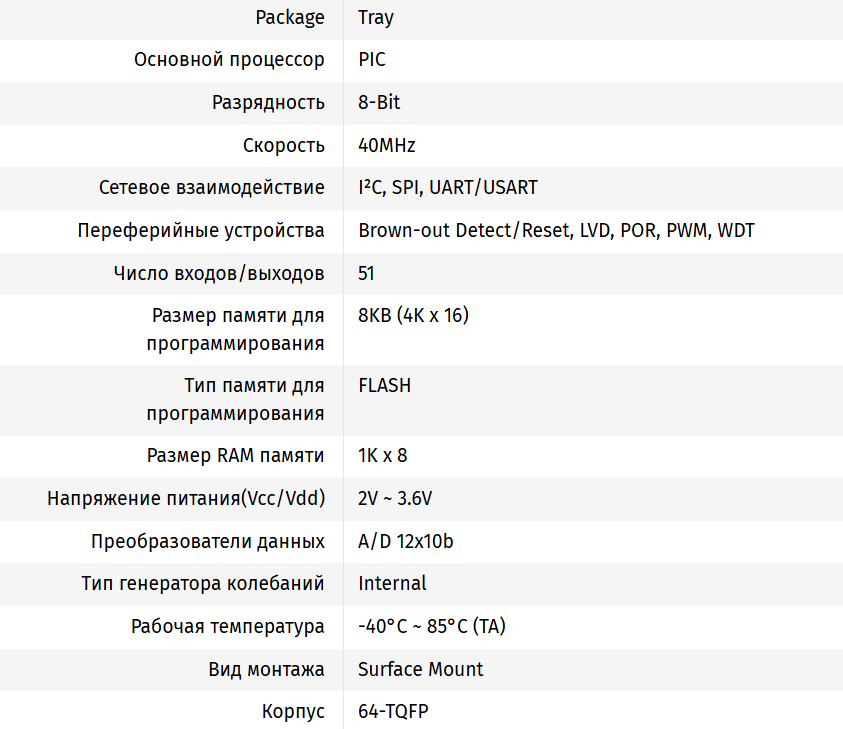
Task: Click the 2V ~ 3.6V voltage value
Action: click(x=395, y=498)
